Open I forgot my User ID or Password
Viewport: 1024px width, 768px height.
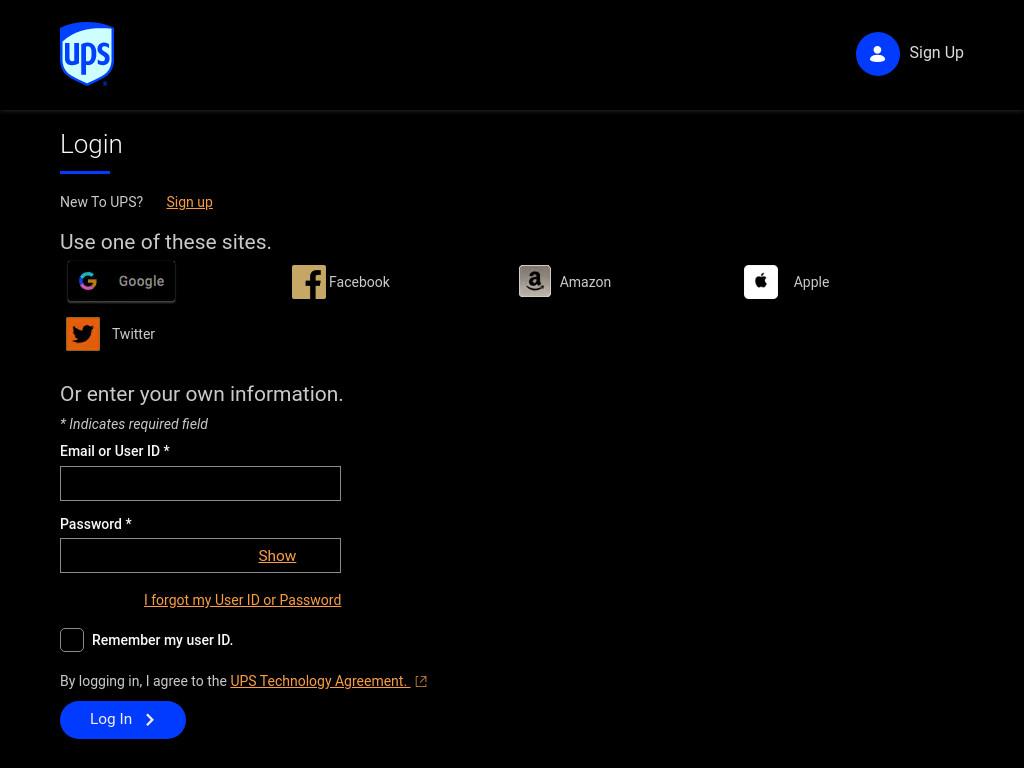(242, 600)
